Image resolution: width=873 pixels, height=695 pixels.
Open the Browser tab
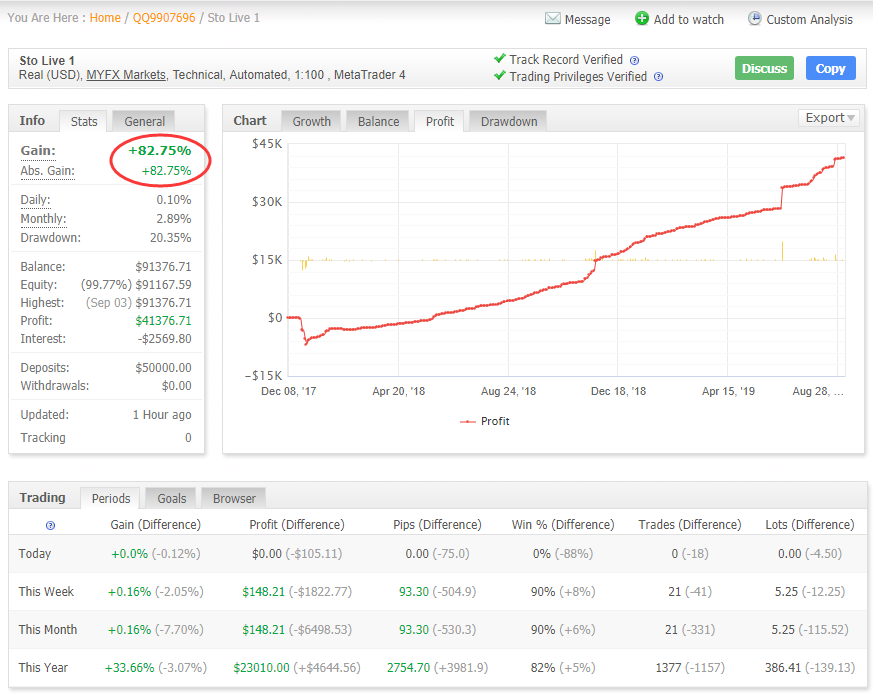pos(234,498)
